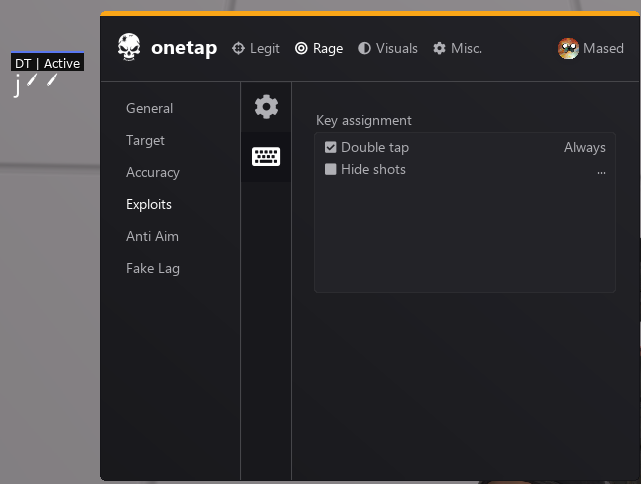The width and height of the screenshot is (641, 484).
Task: Click the Visuals half-circle icon
Action: 364,48
